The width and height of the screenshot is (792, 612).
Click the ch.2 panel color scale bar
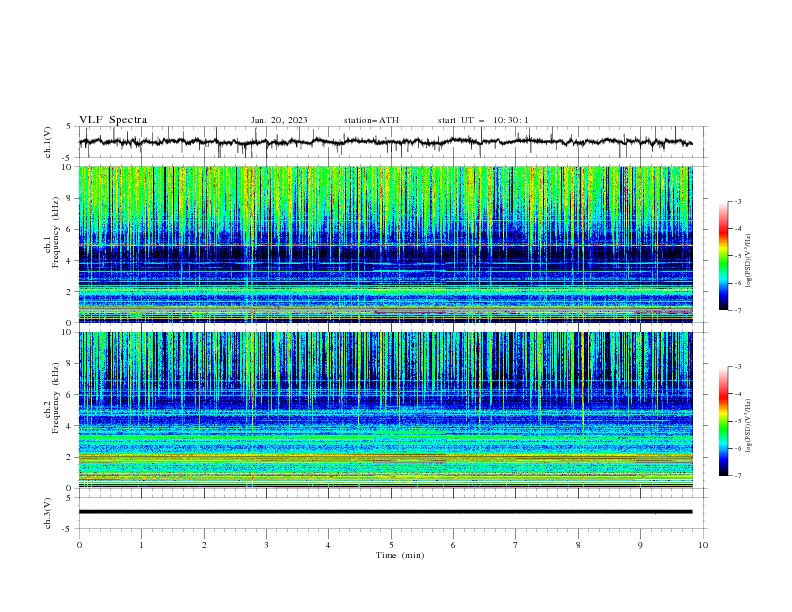(723, 421)
